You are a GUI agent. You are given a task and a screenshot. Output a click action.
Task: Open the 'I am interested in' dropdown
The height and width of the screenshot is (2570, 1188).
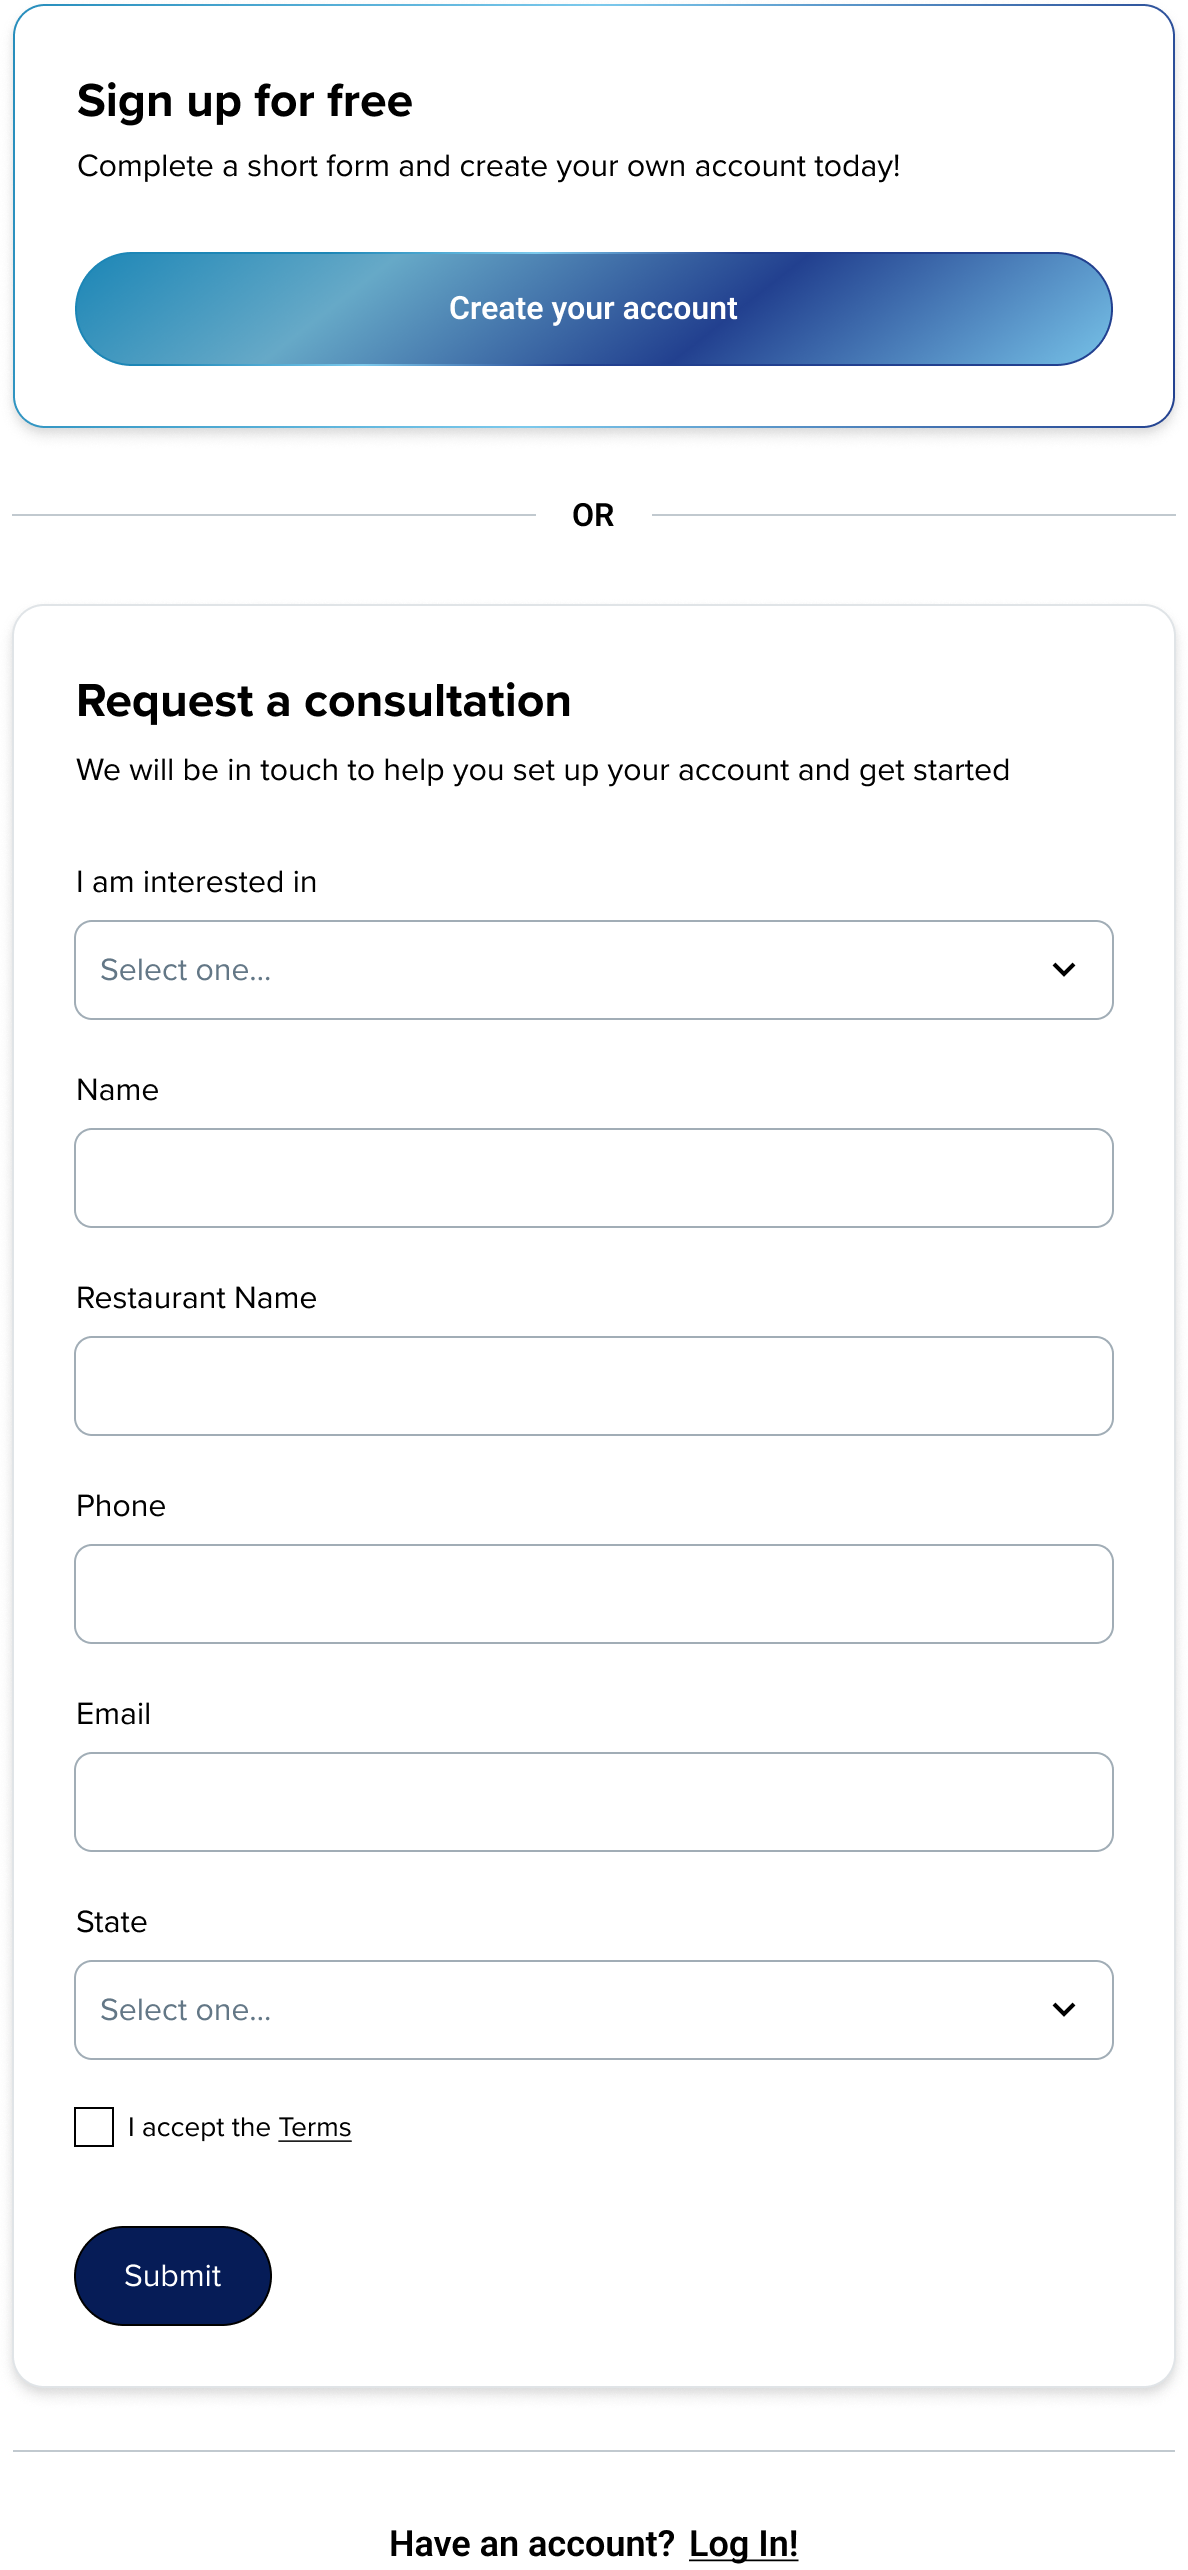pyautogui.click(x=560, y=970)
